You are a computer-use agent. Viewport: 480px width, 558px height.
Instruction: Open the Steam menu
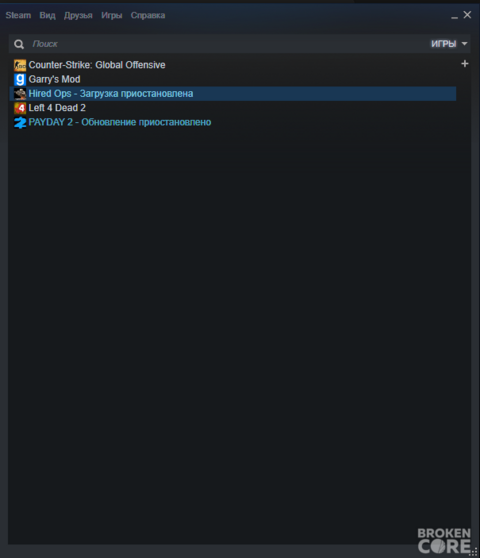click(18, 15)
